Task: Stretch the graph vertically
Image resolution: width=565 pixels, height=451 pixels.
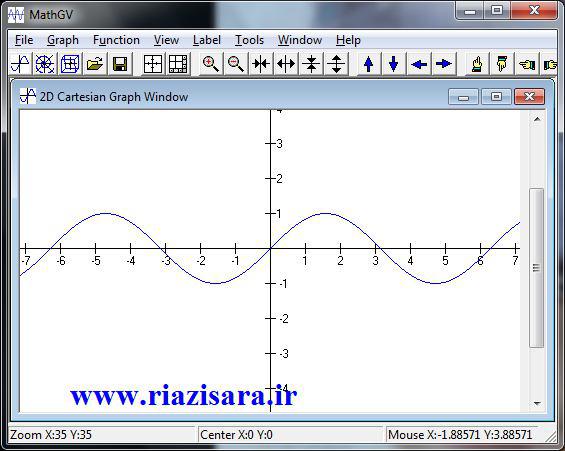Action: pyautogui.click(x=336, y=64)
